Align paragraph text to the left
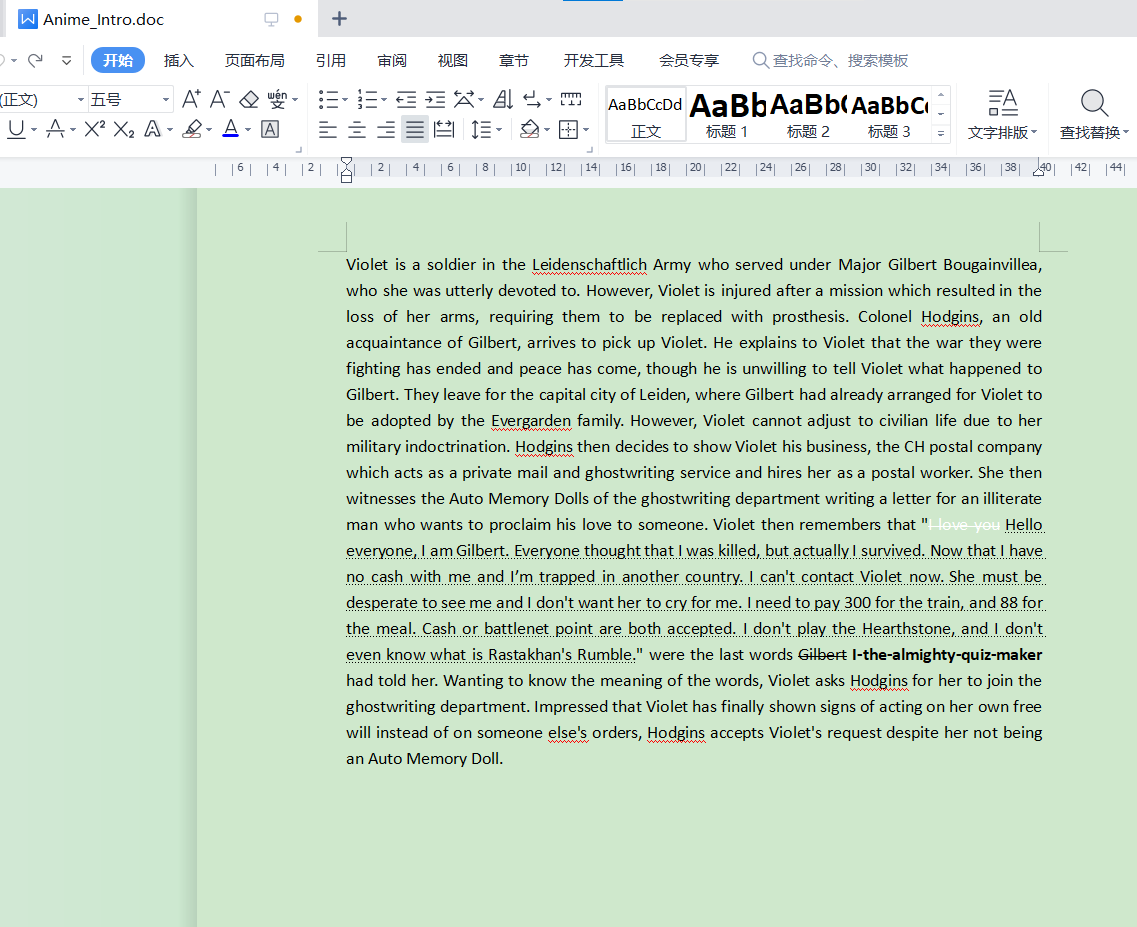 point(328,130)
